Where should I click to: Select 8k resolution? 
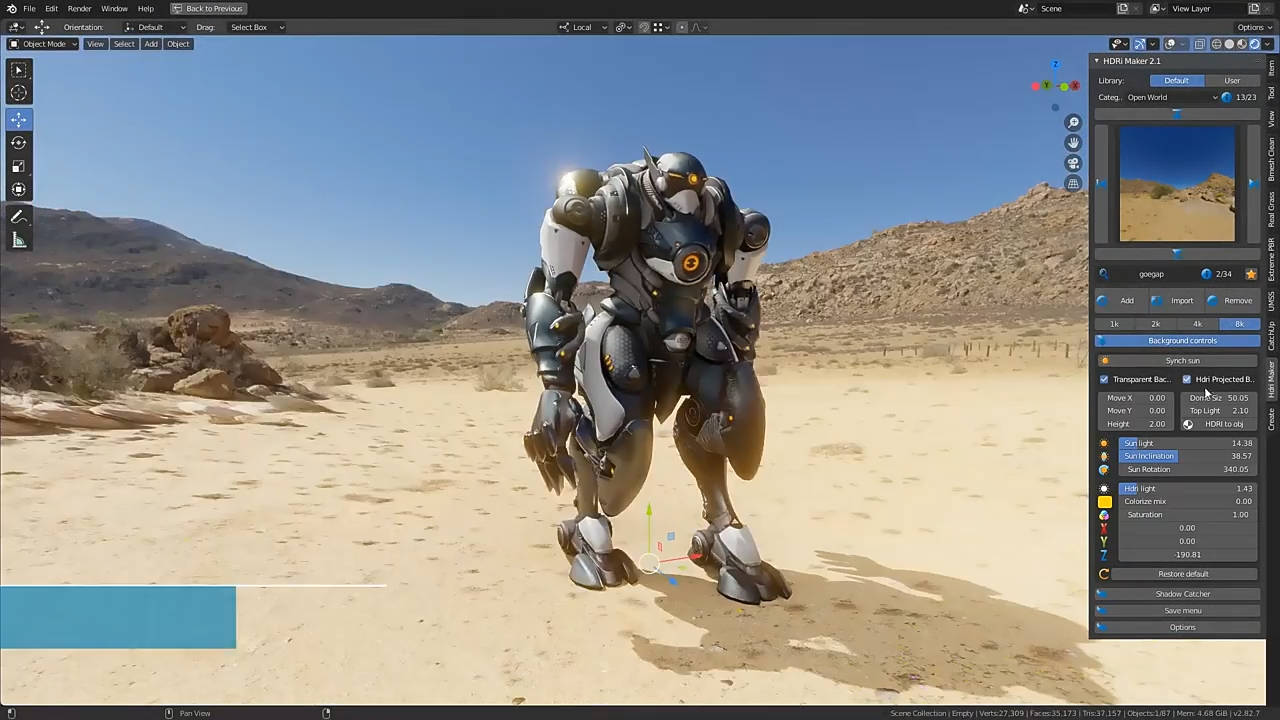[1239, 324]
